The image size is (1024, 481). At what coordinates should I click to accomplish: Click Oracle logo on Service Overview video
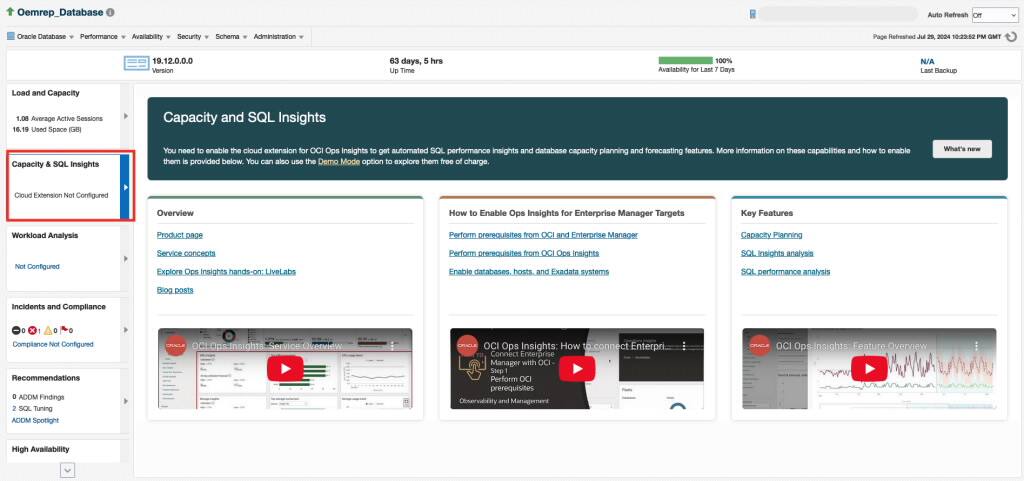tap(176, 345)
